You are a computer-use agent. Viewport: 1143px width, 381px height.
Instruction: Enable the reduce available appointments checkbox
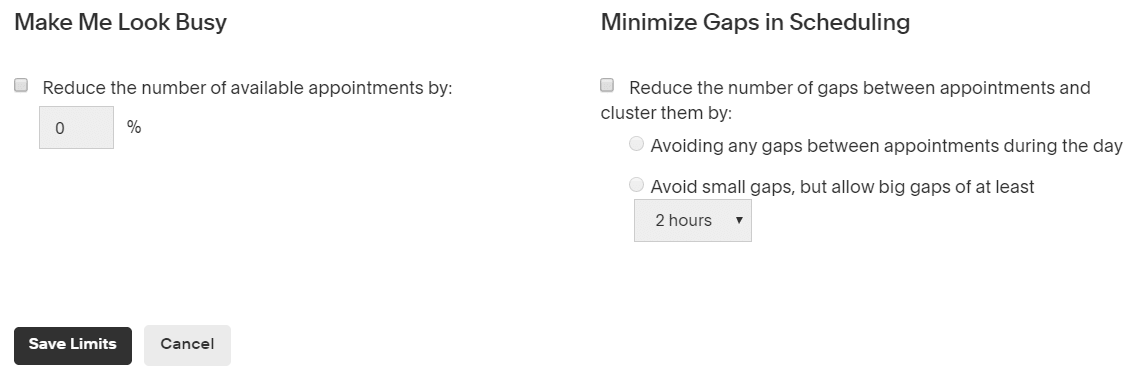21,86
